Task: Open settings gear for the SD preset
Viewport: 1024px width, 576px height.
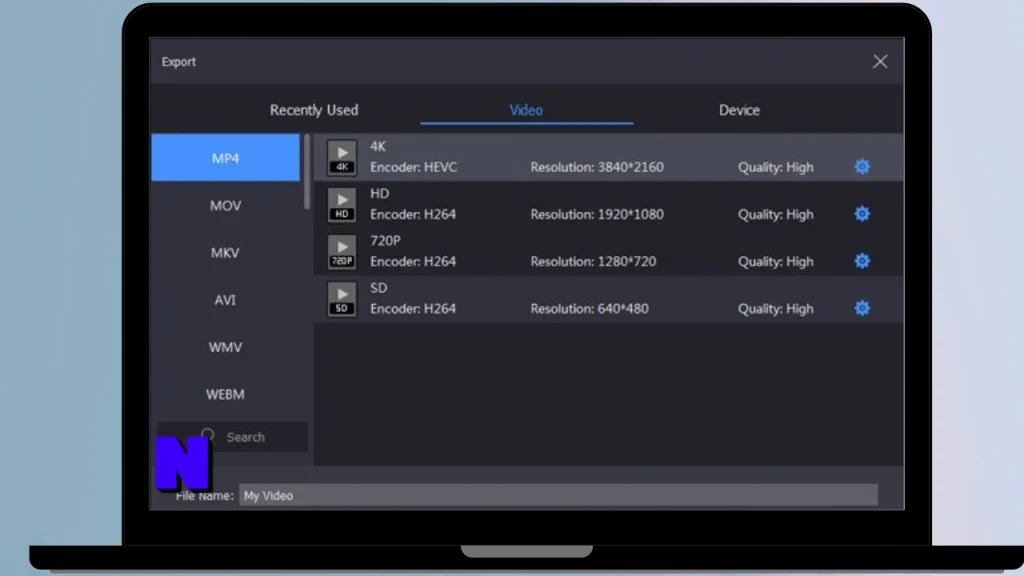Action: (862, 308)
